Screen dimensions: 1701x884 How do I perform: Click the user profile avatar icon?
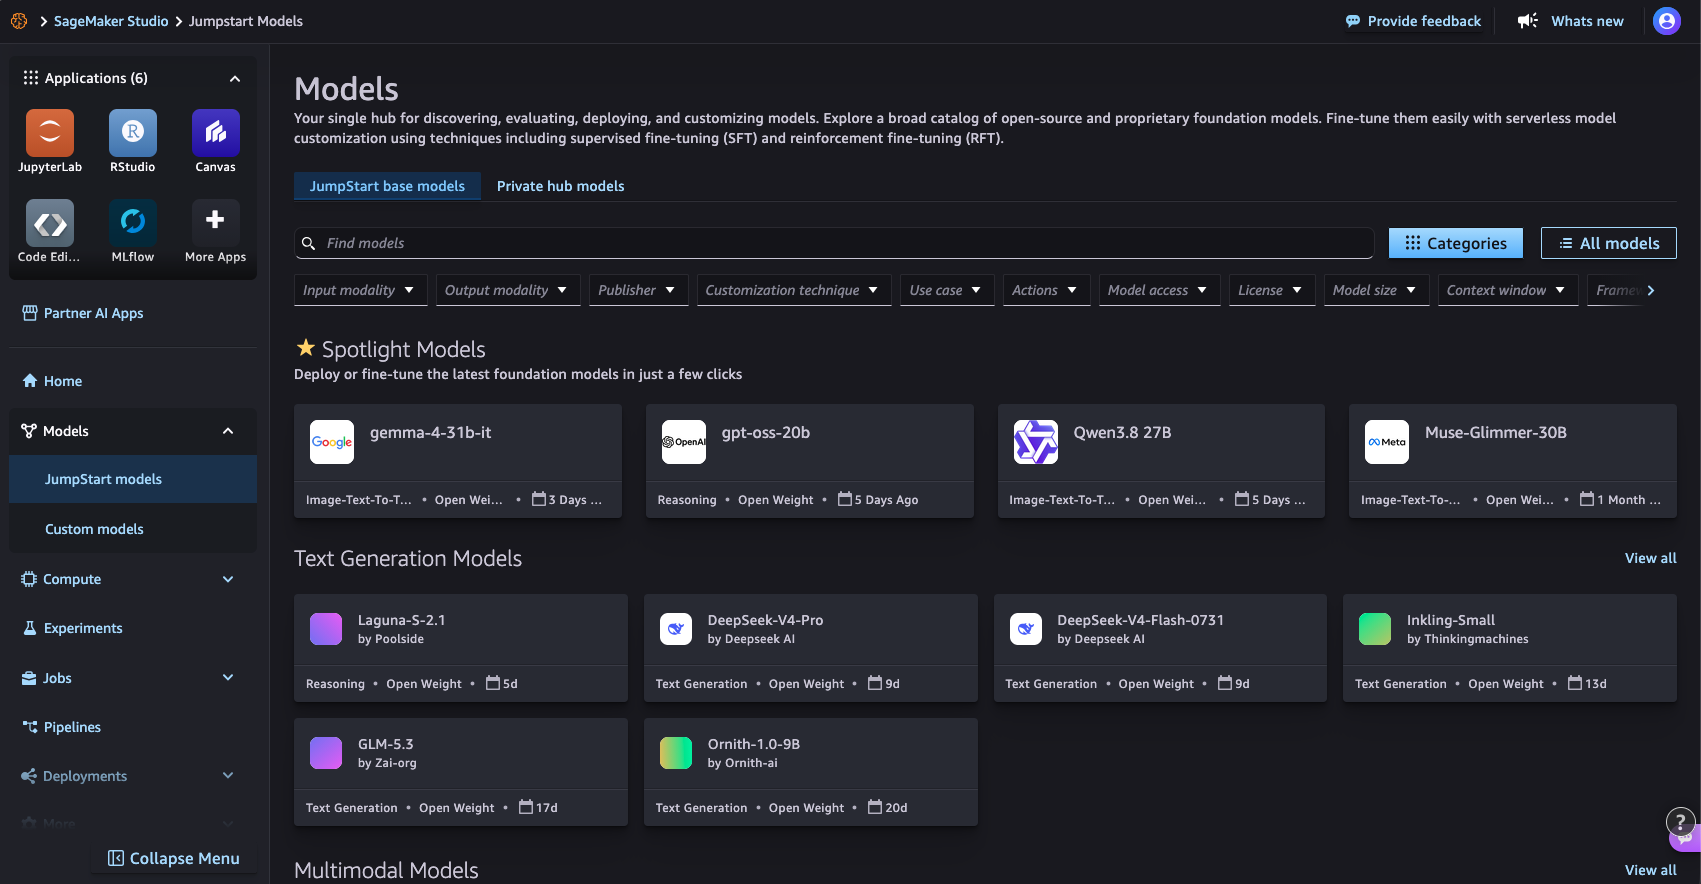[1667, 21]
